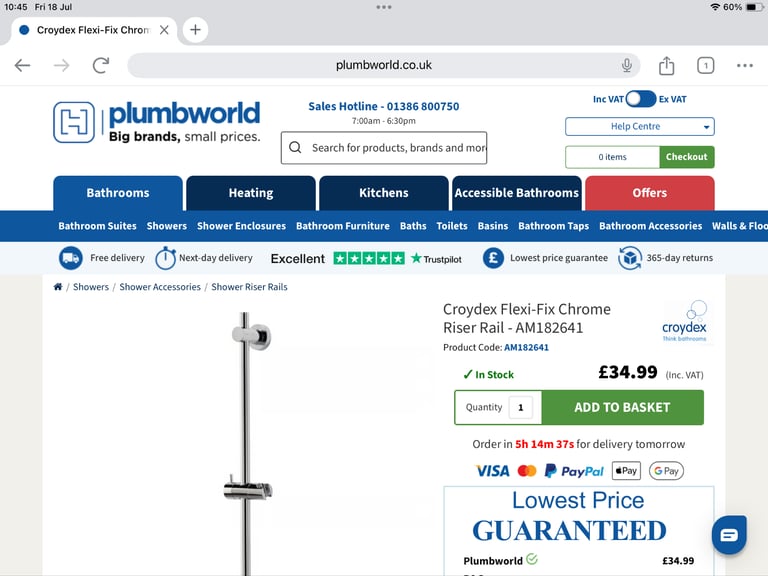Open new tab with plus button

coord(195,30)
